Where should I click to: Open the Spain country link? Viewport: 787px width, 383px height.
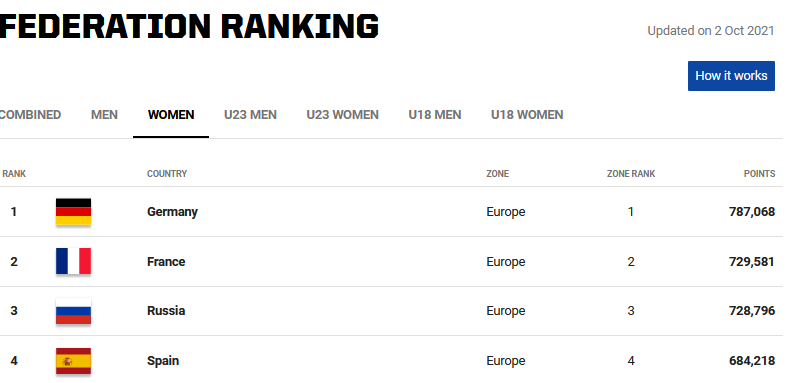tap(163, 361)
